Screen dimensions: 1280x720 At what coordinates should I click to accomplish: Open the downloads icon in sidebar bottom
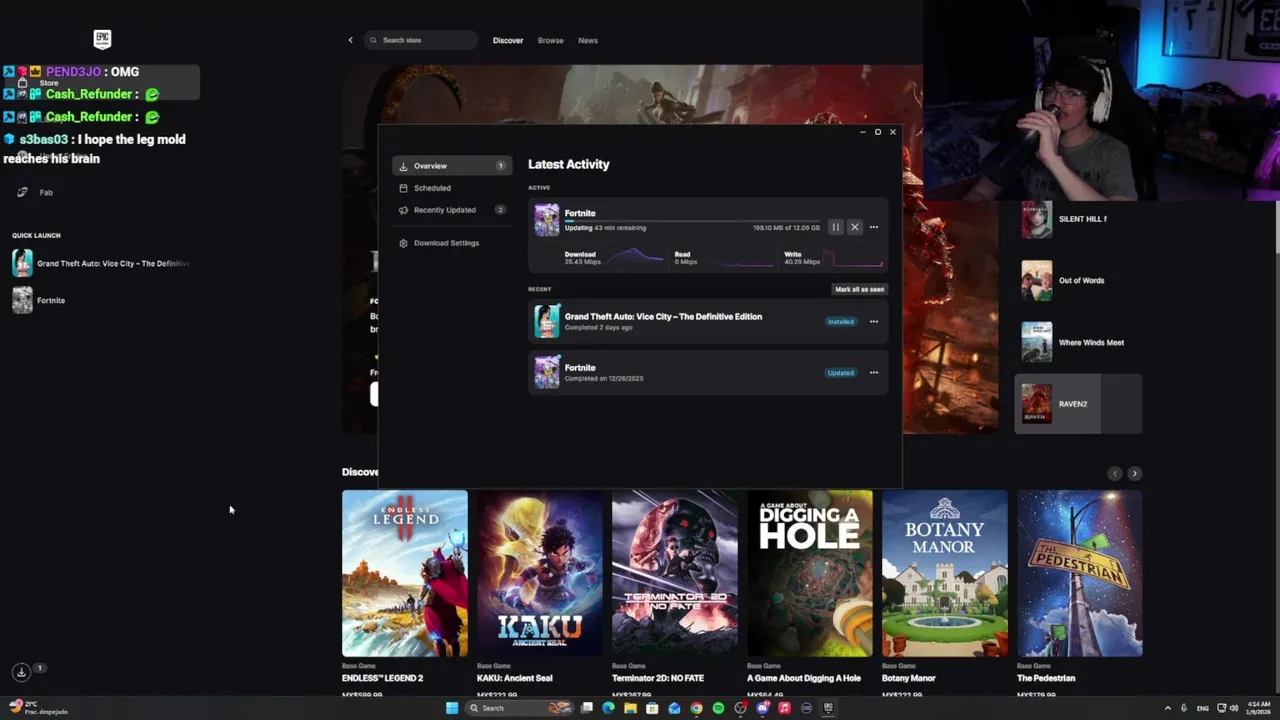click(21, 672)
